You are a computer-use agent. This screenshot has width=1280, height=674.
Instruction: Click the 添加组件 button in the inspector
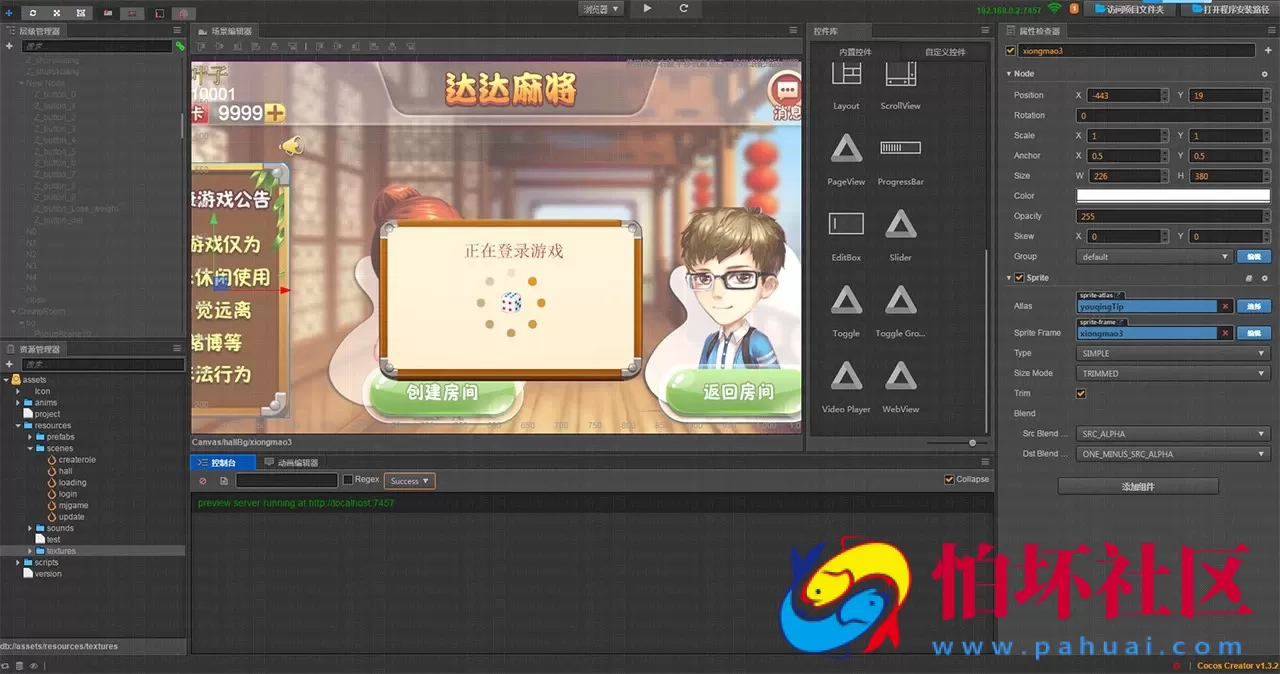(1138, 485)
